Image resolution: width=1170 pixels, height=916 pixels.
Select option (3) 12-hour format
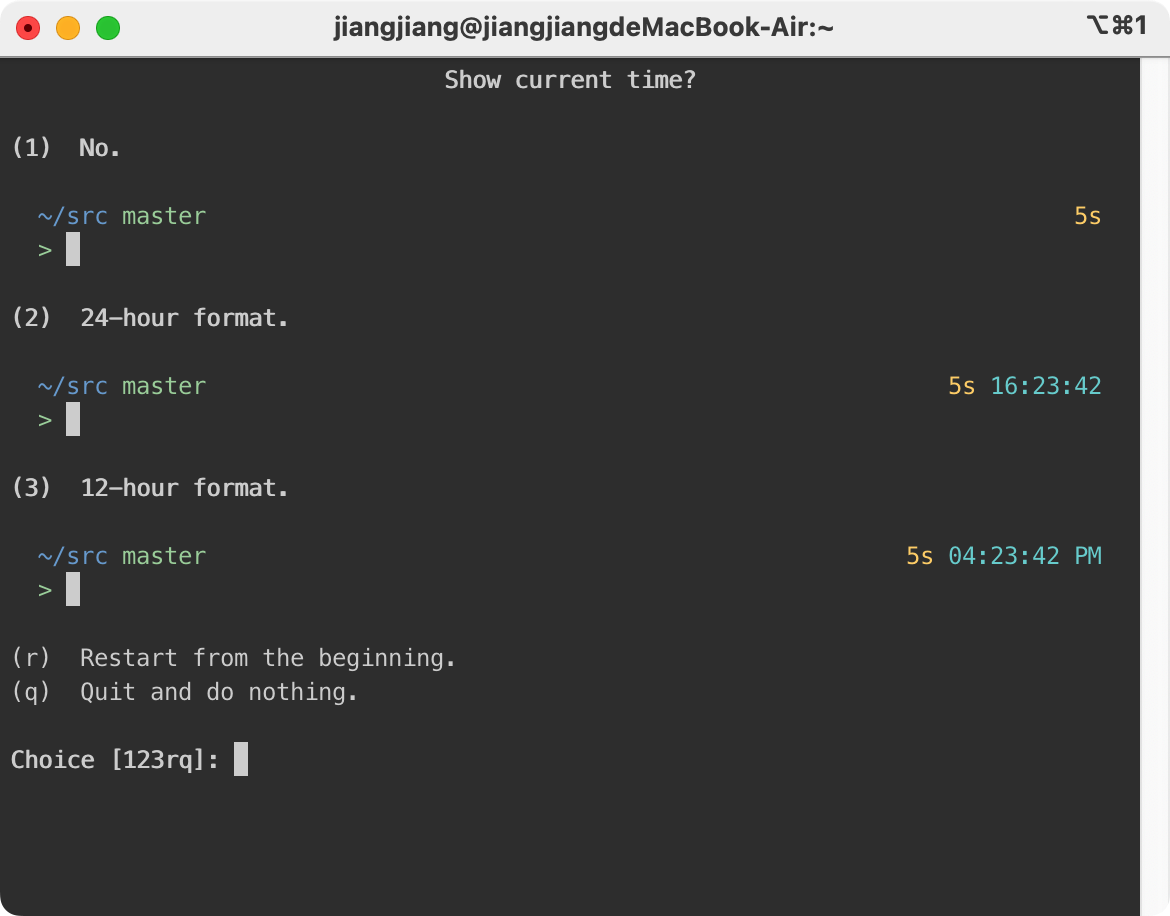(x=150, y=488)
